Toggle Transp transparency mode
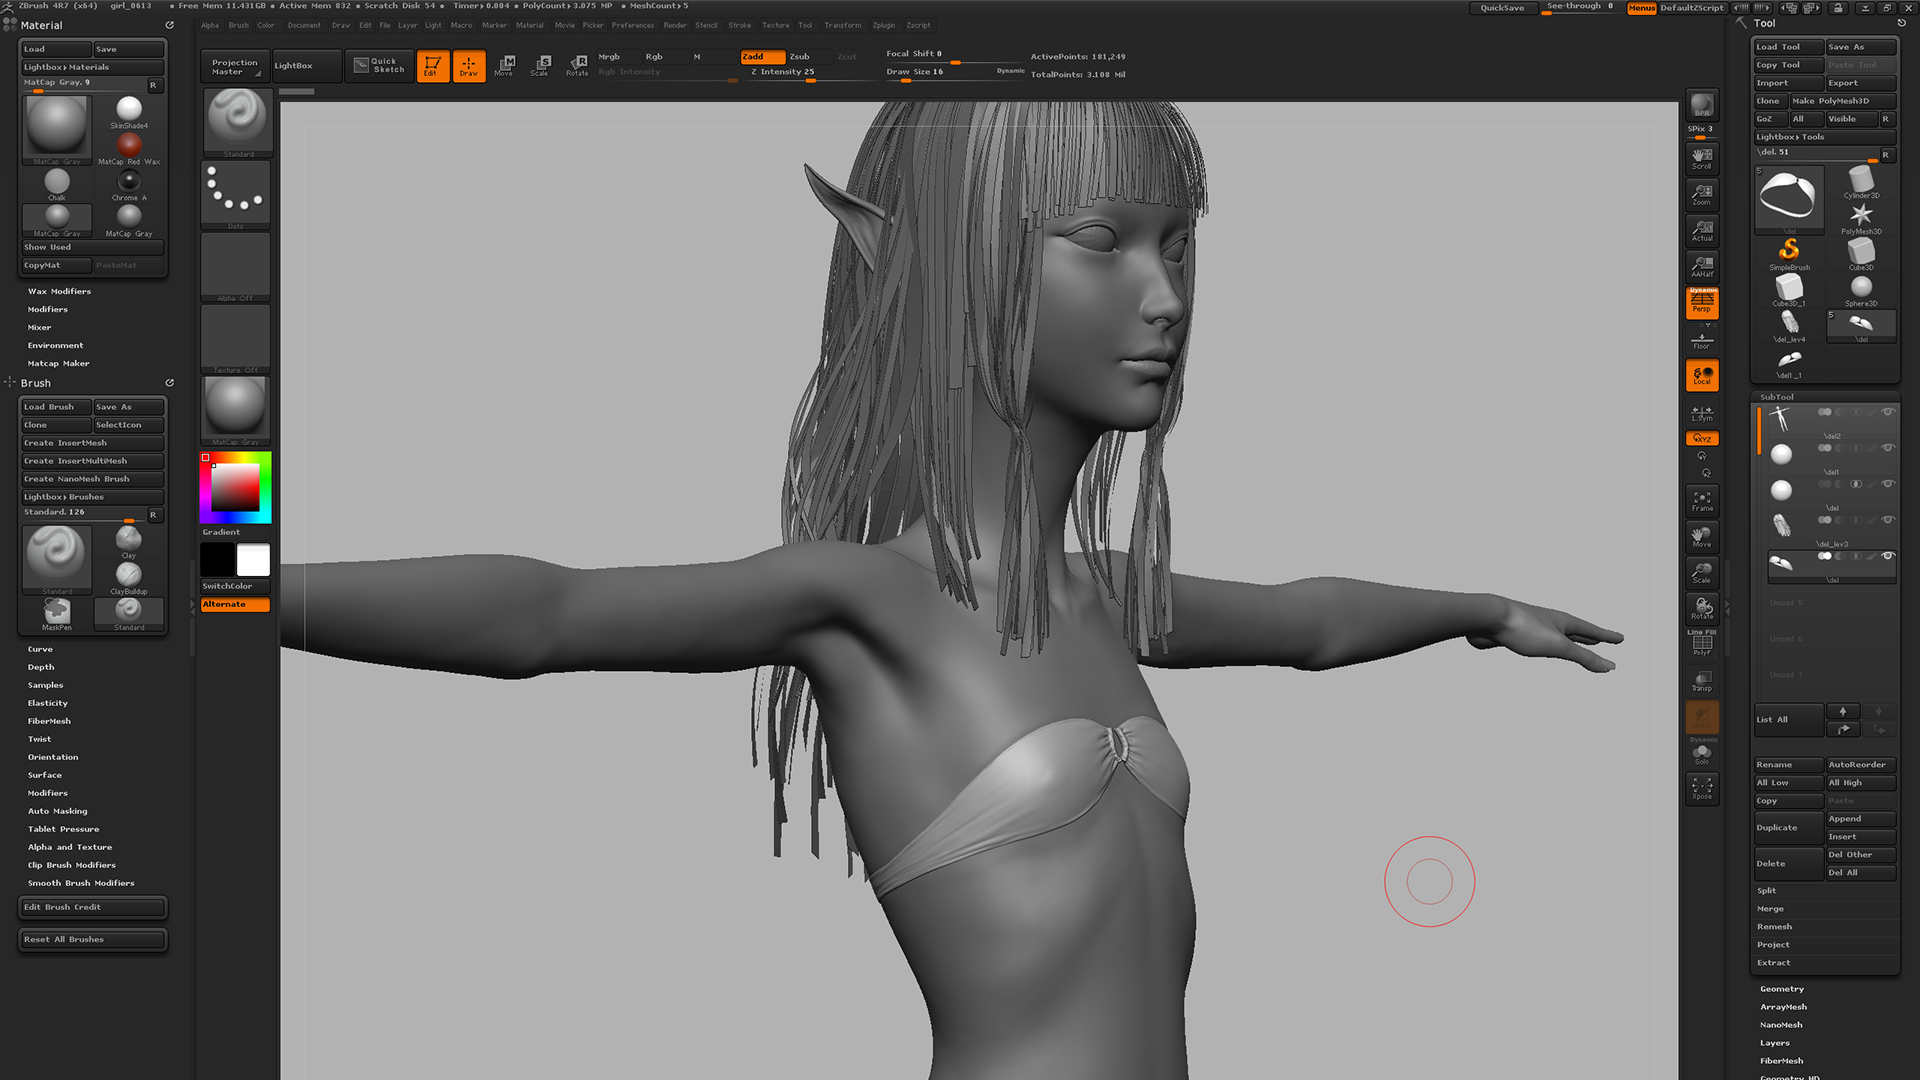 pyautogui.click(x=1702, y=681)
